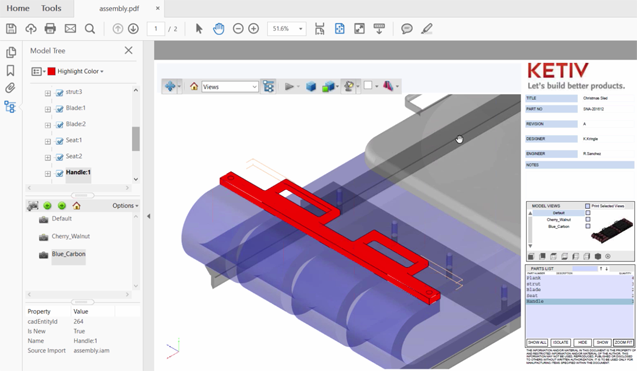Click the Print icon in toolbar
Viewport: 637px width, 371px height.
[x=50, y=28]
